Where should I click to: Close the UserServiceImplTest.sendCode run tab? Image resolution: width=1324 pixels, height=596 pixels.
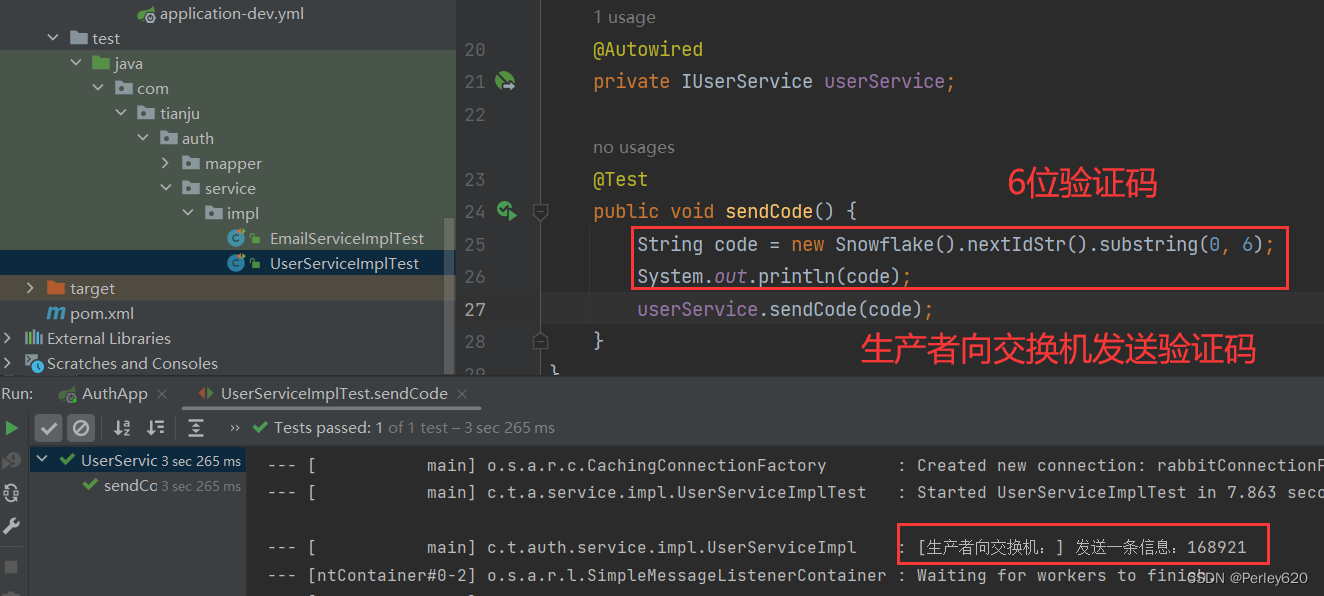[463, 394]
